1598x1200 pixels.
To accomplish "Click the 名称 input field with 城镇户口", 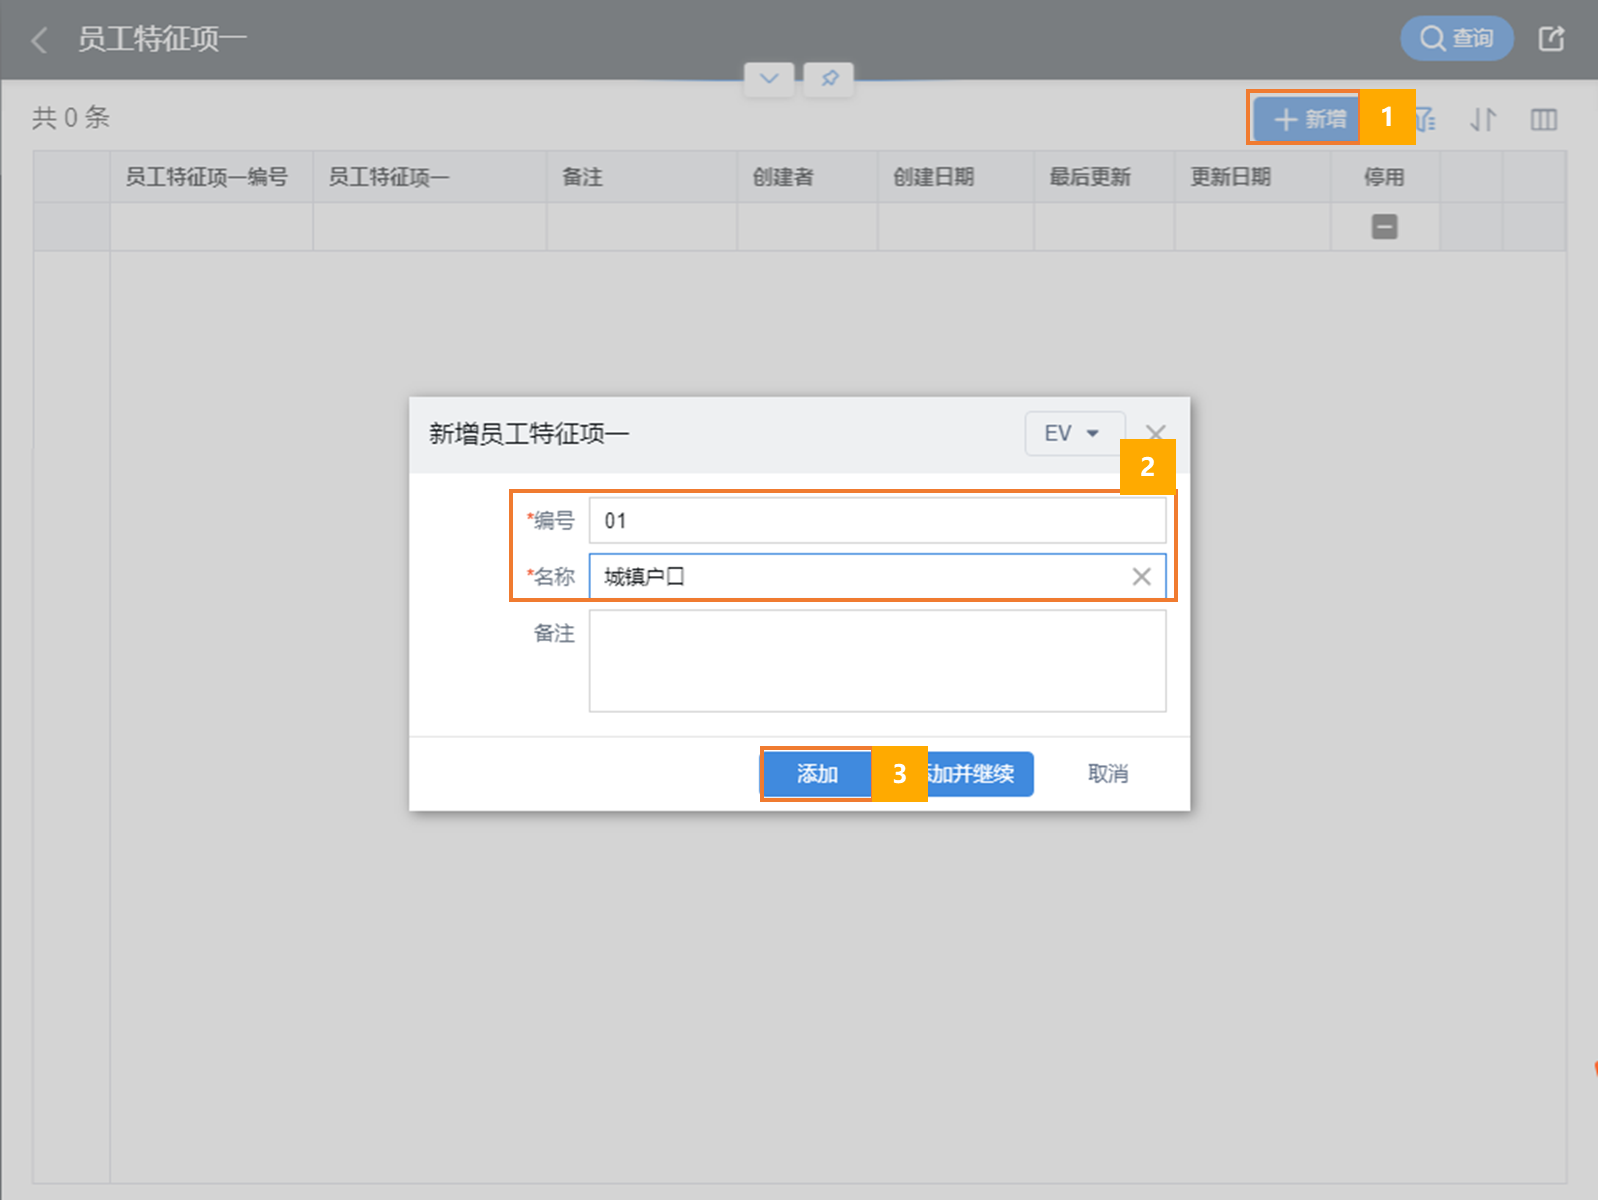I will 877,576.
